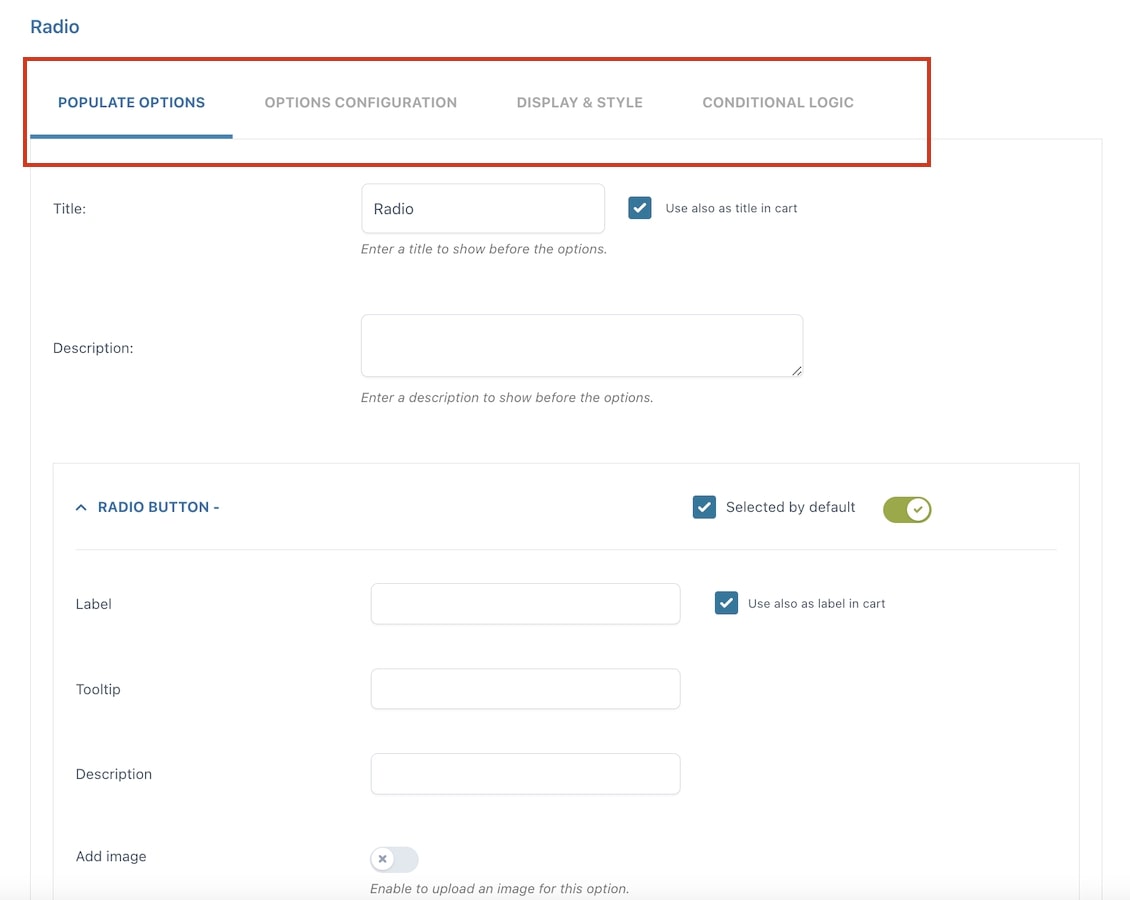Disable the green radio button option toggle
This screenshot has height=900, width=1130.
pyautogui.click(x=907, y=509)
